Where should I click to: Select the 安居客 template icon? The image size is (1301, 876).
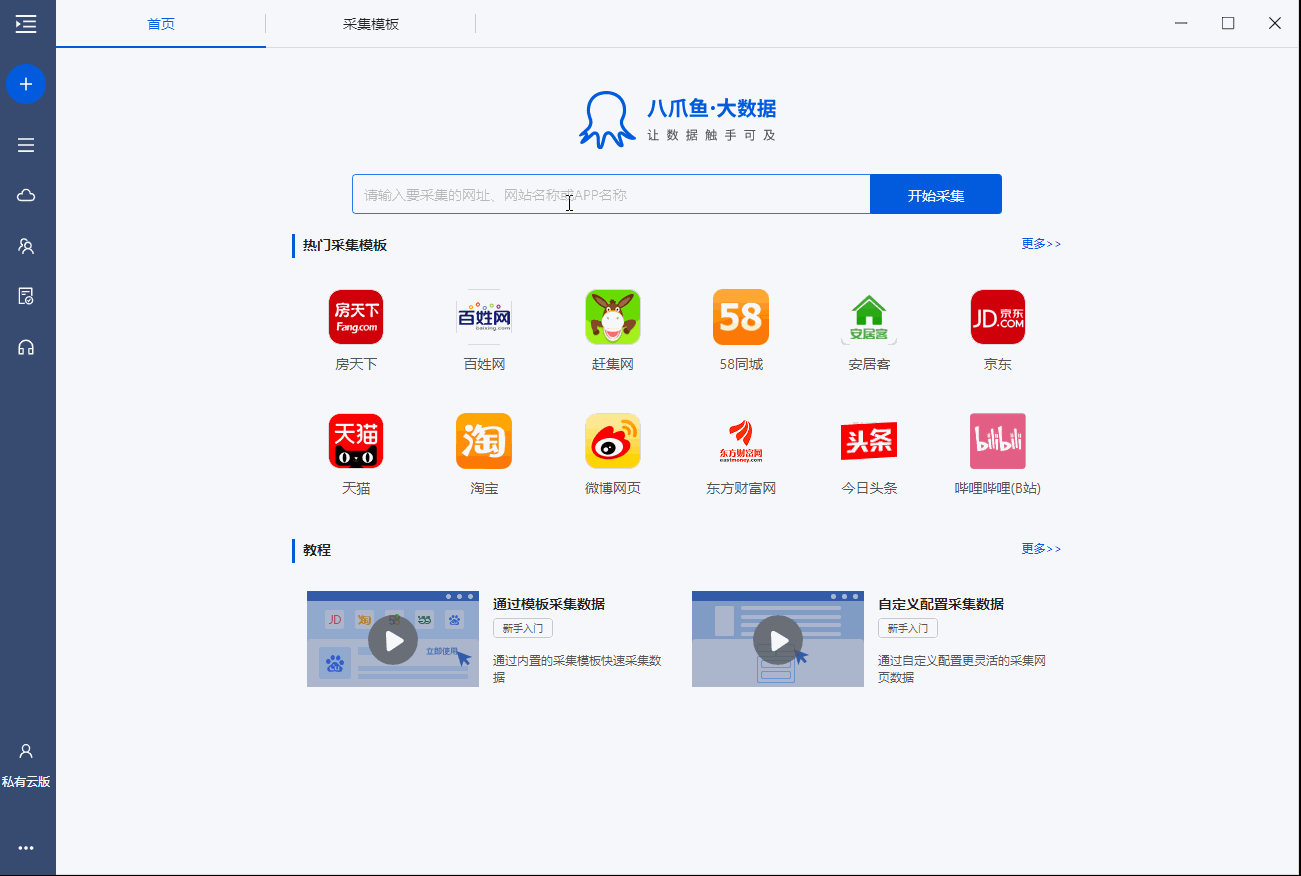point(869,317)
